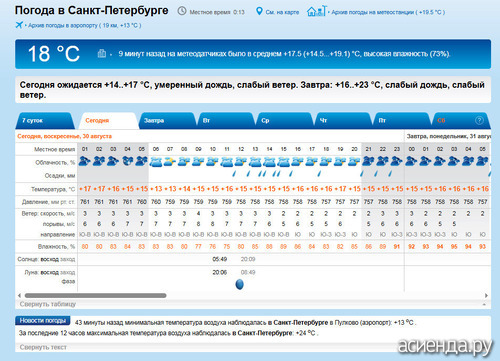Open the Ср forecast tab
500x361 pixels.
[284, 121]
